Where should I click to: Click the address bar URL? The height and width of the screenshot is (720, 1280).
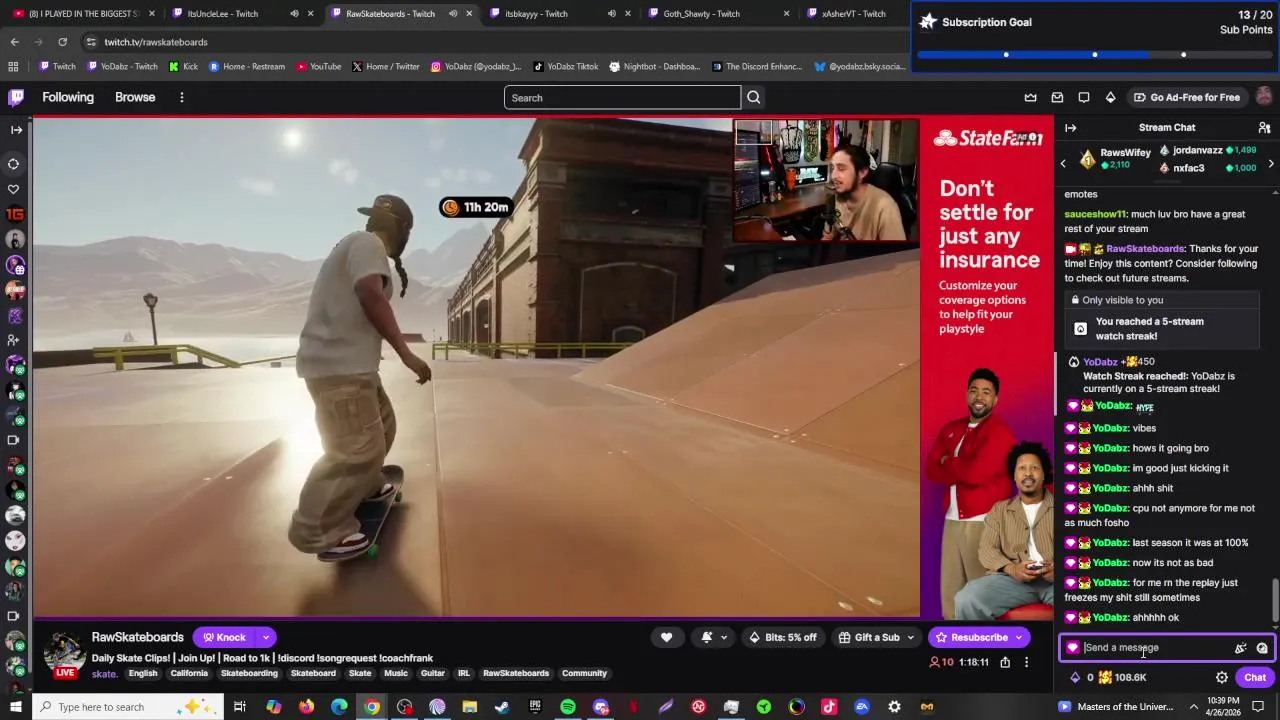coord(156,42)
